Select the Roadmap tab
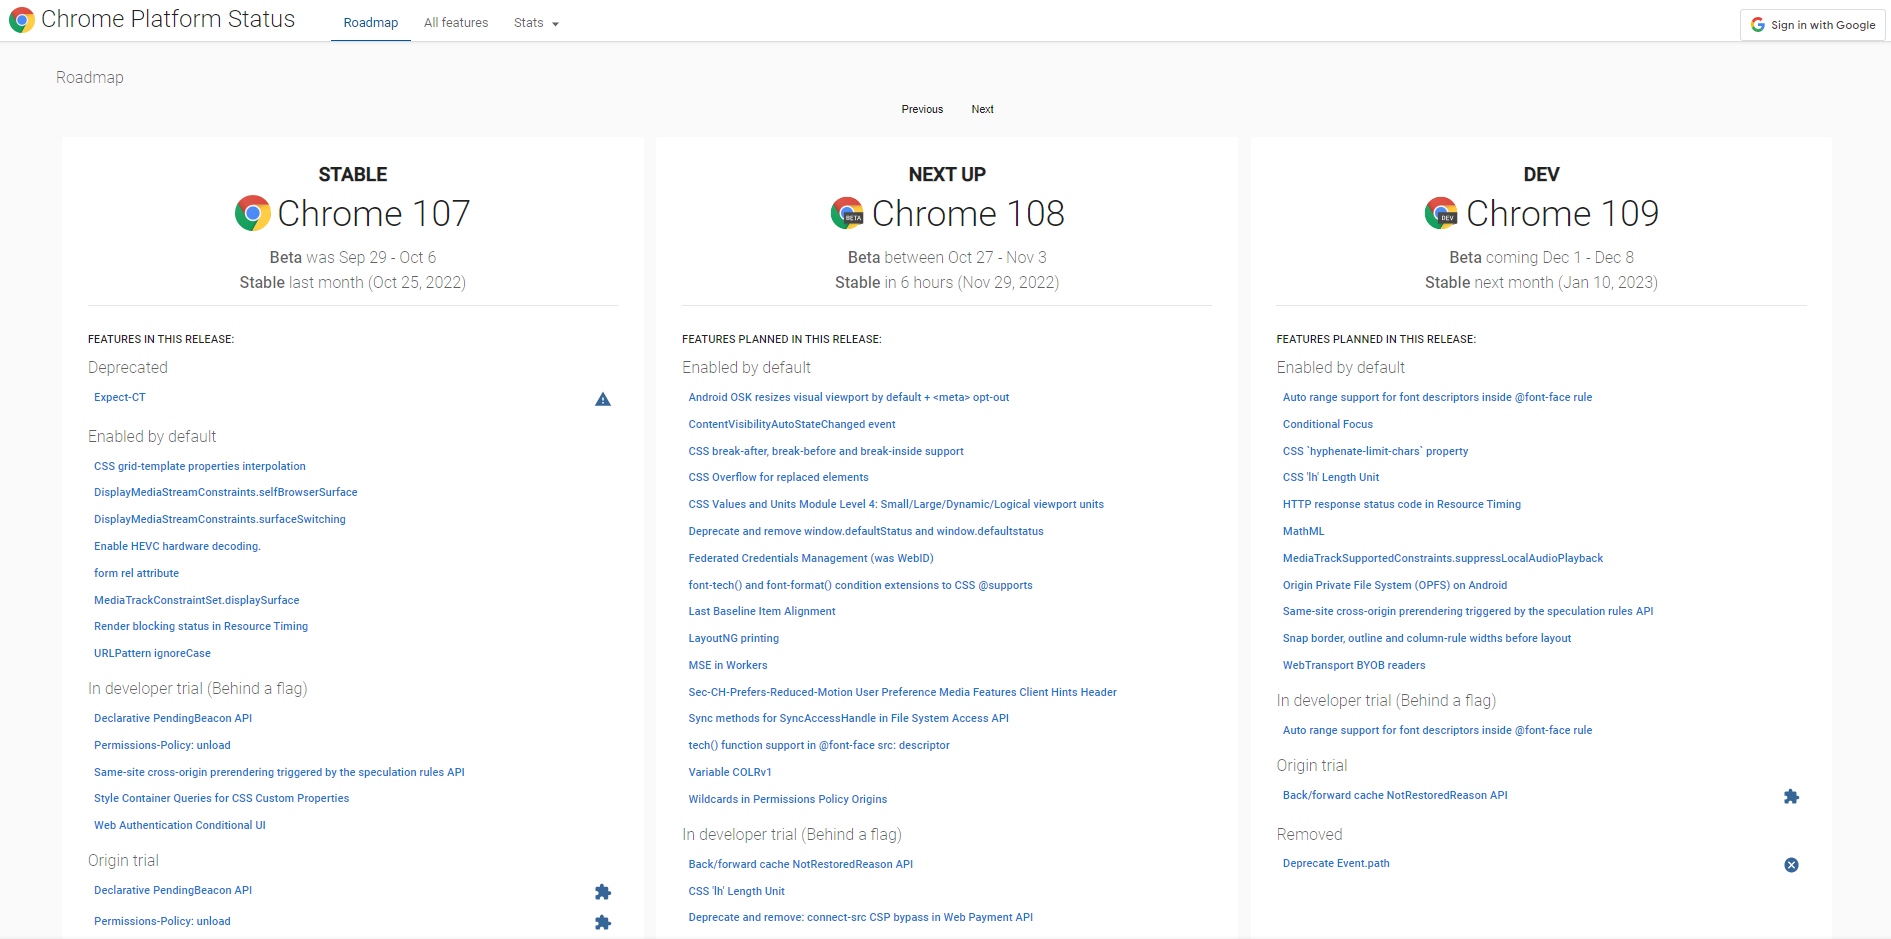This screenshot has width=1891, height=939. (x=371, y=23)
